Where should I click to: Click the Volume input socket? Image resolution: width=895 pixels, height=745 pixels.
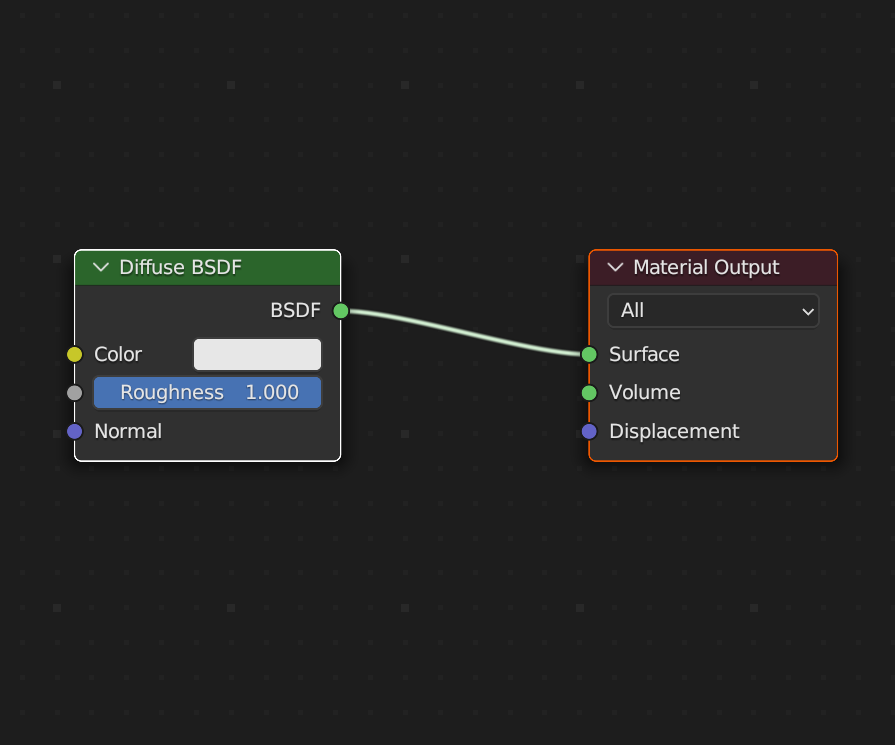click(588, 393)
